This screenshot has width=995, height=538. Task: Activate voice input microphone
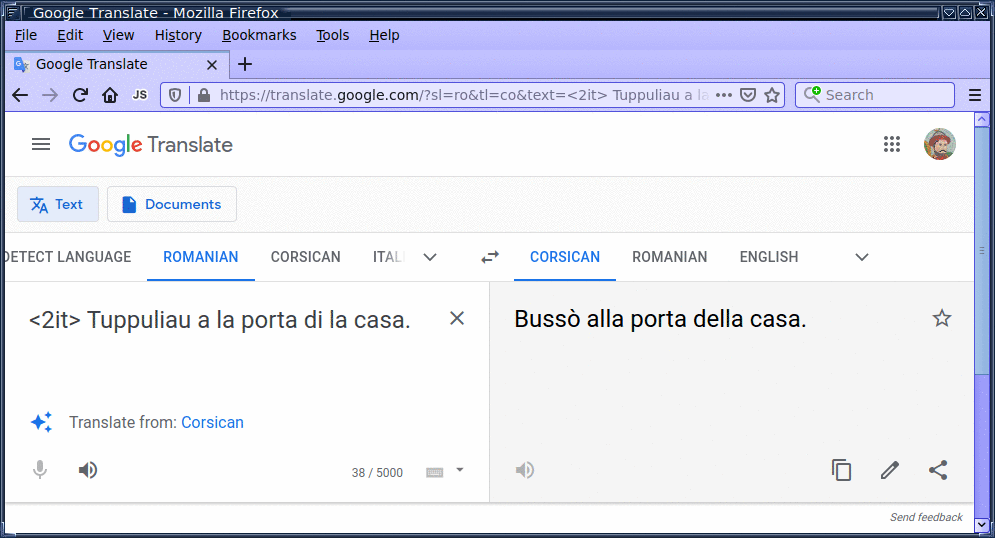click(40, 470)
